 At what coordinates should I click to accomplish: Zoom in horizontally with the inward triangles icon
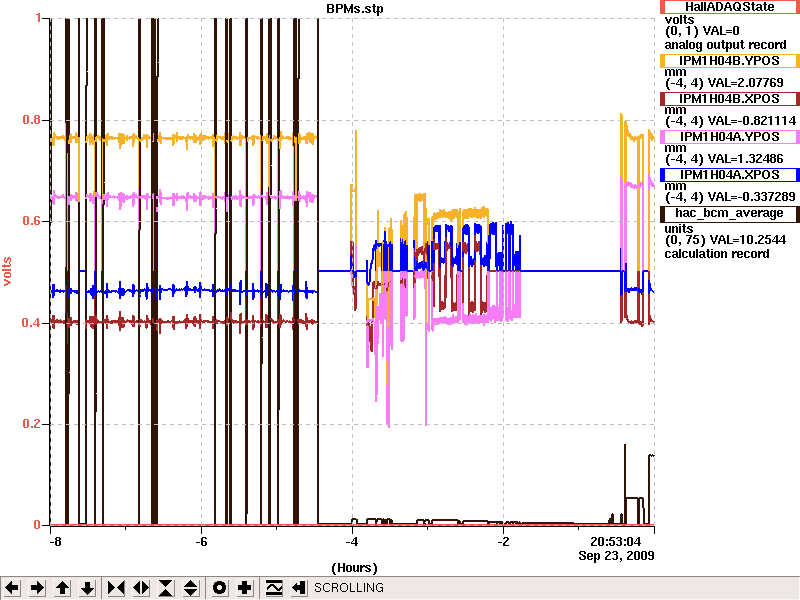116,588
